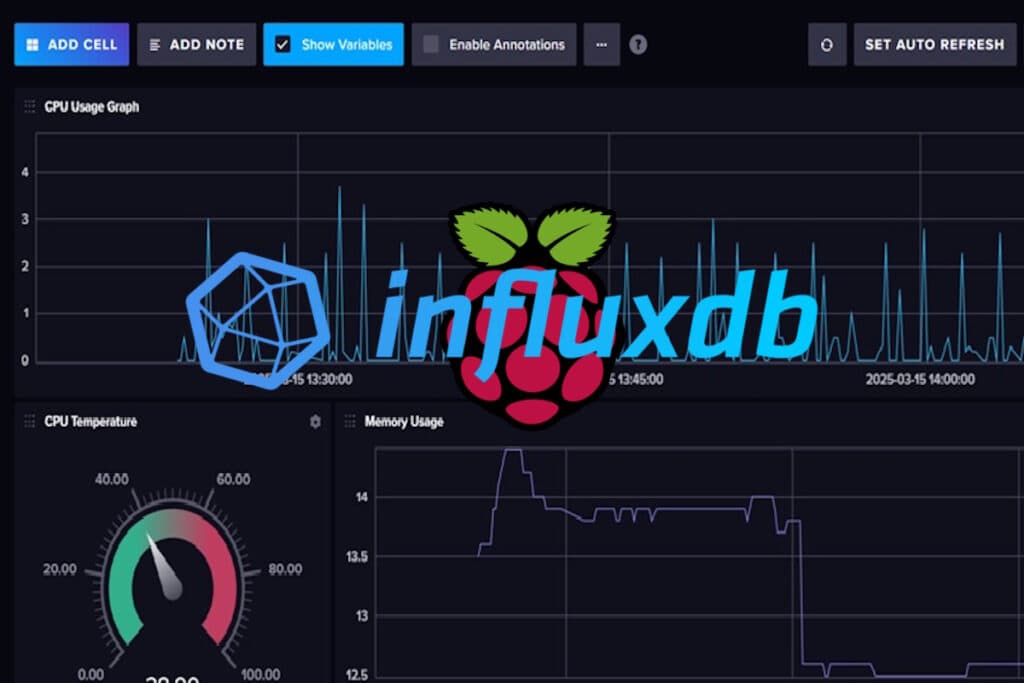Click the InfluxDB polygon logo icon
This screenshot has width=1024, height=683.
(258, 306)
